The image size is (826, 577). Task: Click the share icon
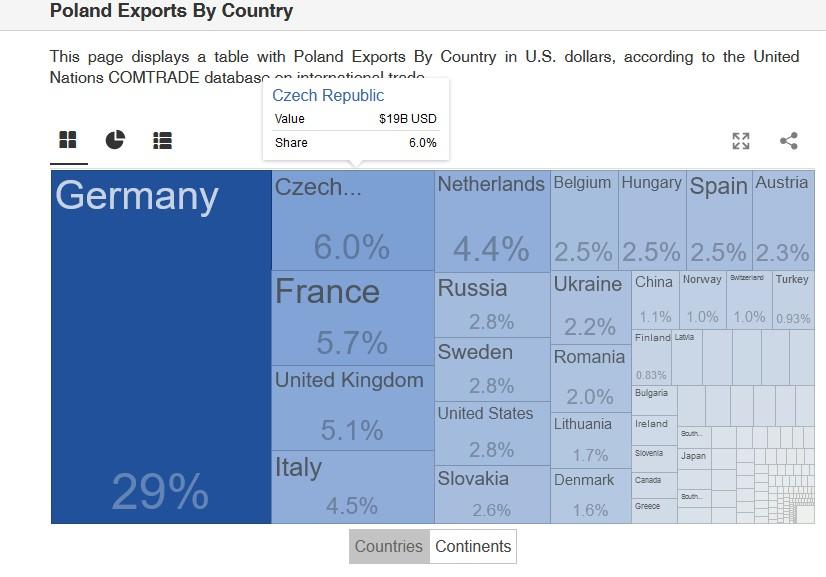click(x=789, y=141)
